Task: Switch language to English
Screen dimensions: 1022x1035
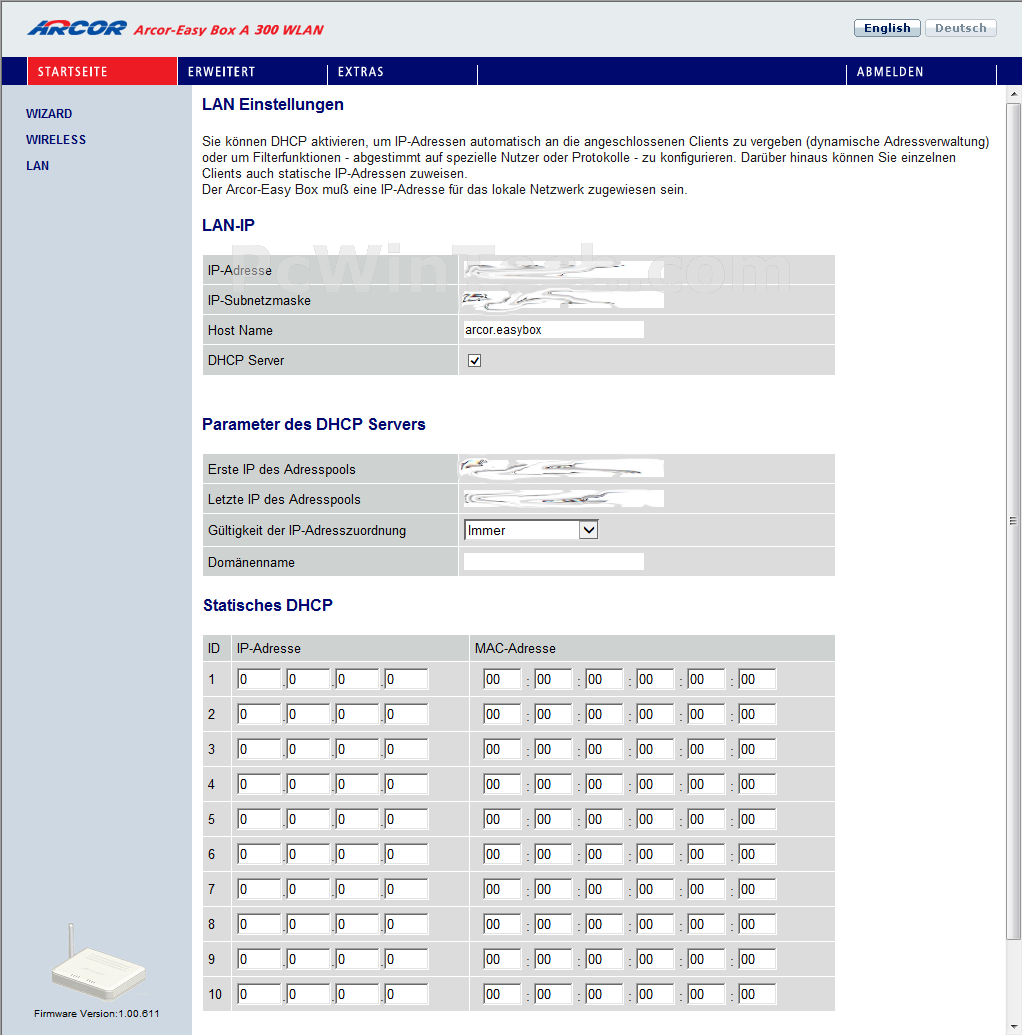Action: 887,28
